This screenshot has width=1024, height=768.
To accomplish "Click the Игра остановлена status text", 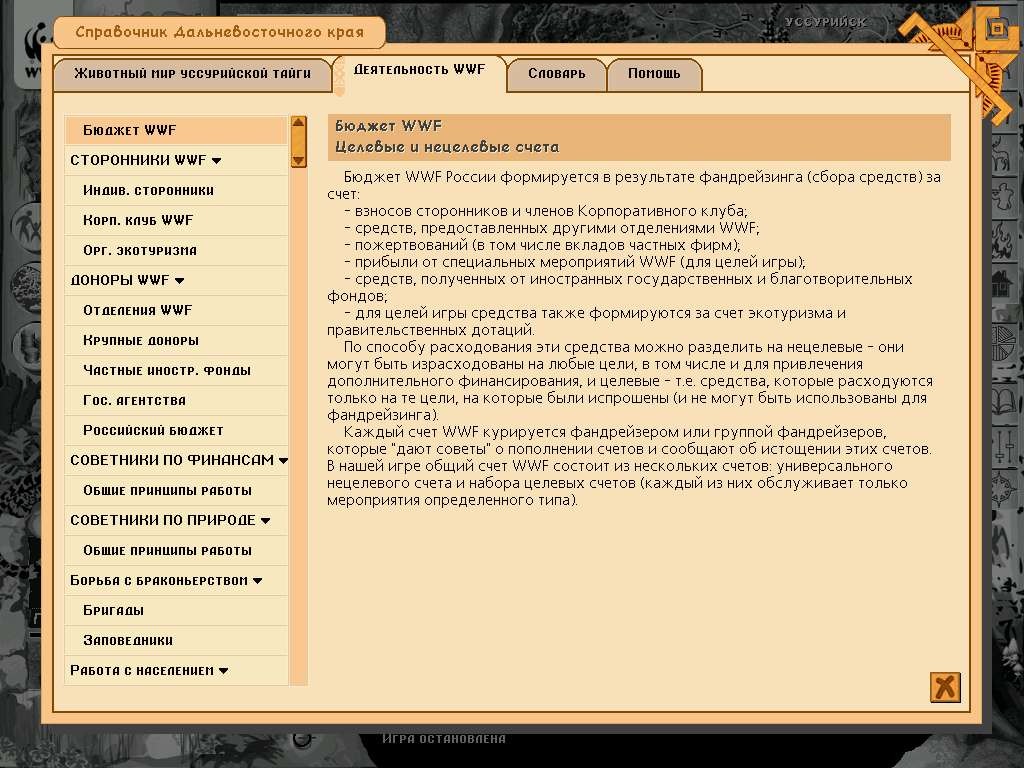I will click(x=444, y=739).
